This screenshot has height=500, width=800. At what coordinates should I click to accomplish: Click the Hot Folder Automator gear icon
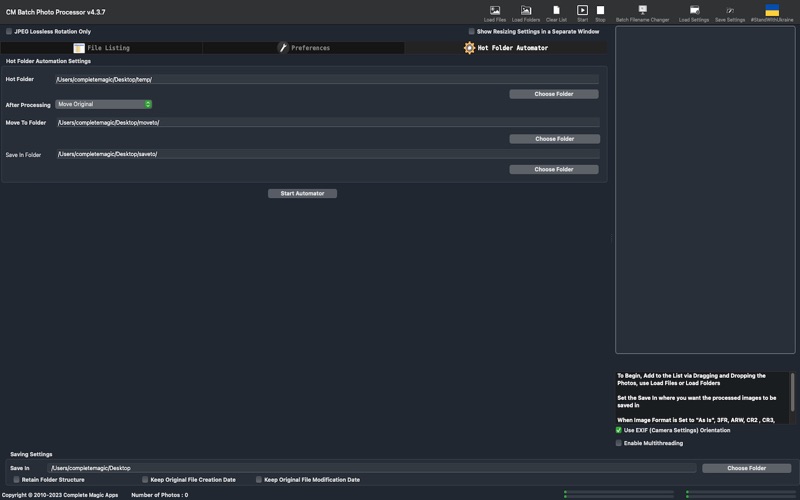469,48
